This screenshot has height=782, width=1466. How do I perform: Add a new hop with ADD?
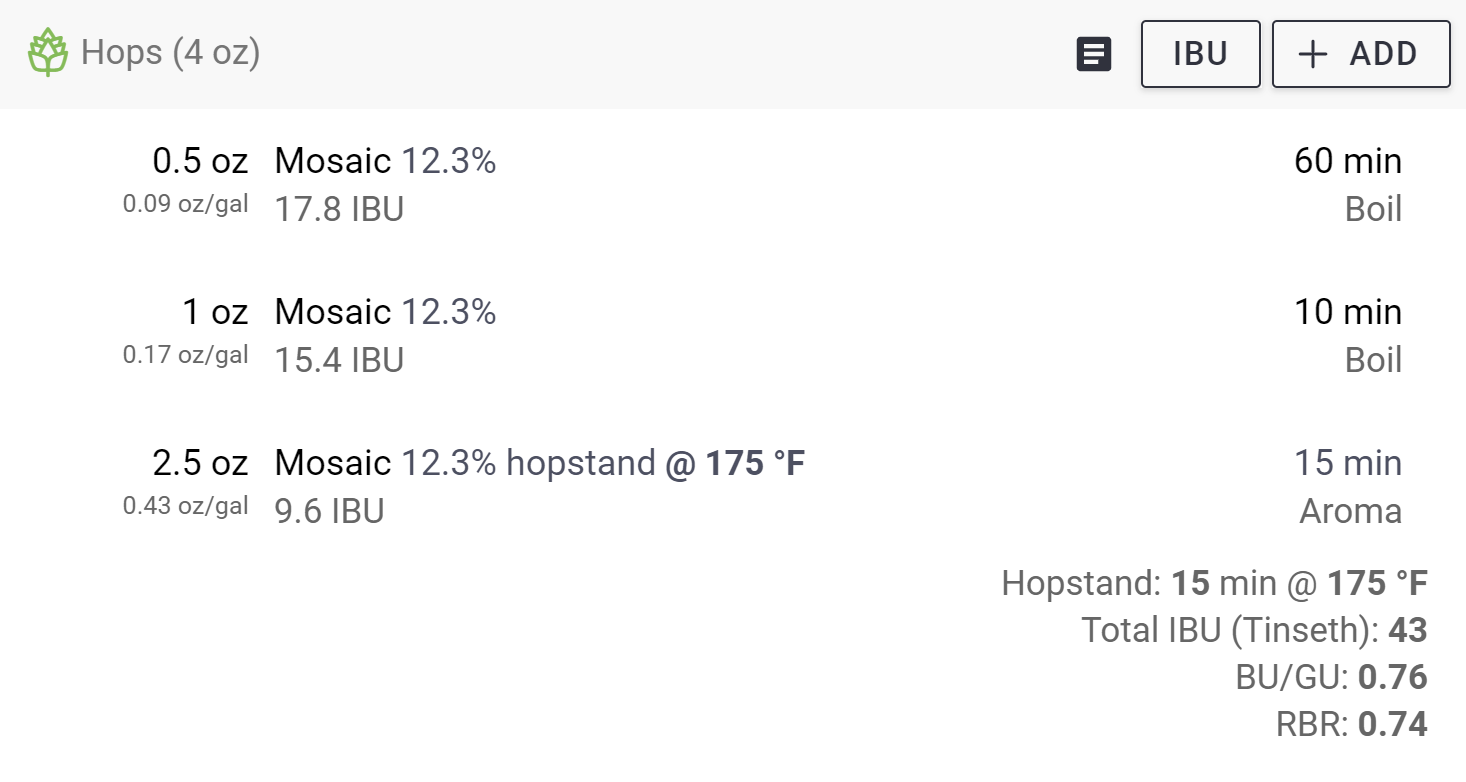(x=1361, y=54)
